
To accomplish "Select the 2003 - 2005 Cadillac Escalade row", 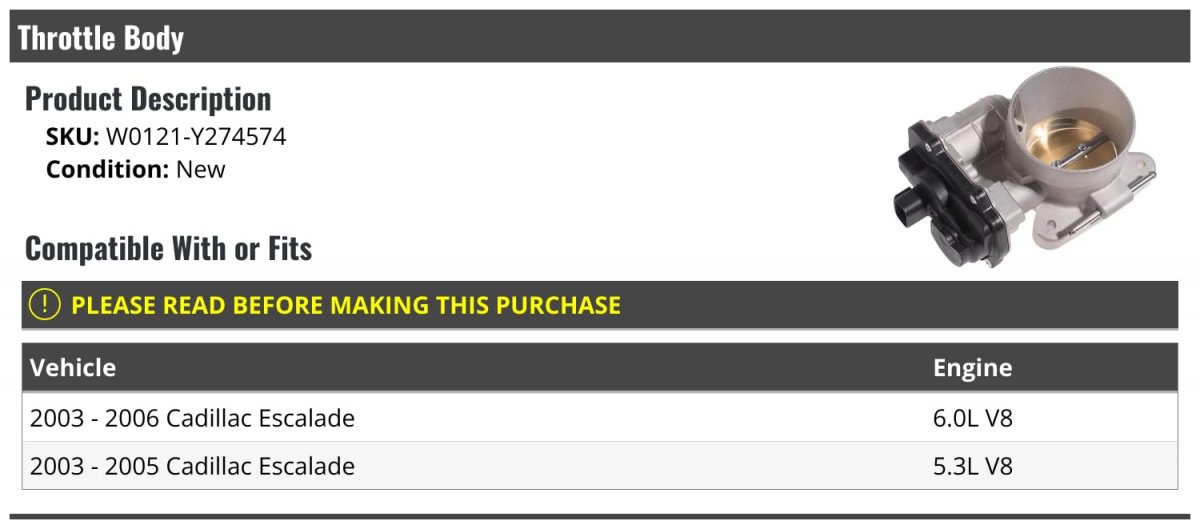I will (x=192, y=466).
